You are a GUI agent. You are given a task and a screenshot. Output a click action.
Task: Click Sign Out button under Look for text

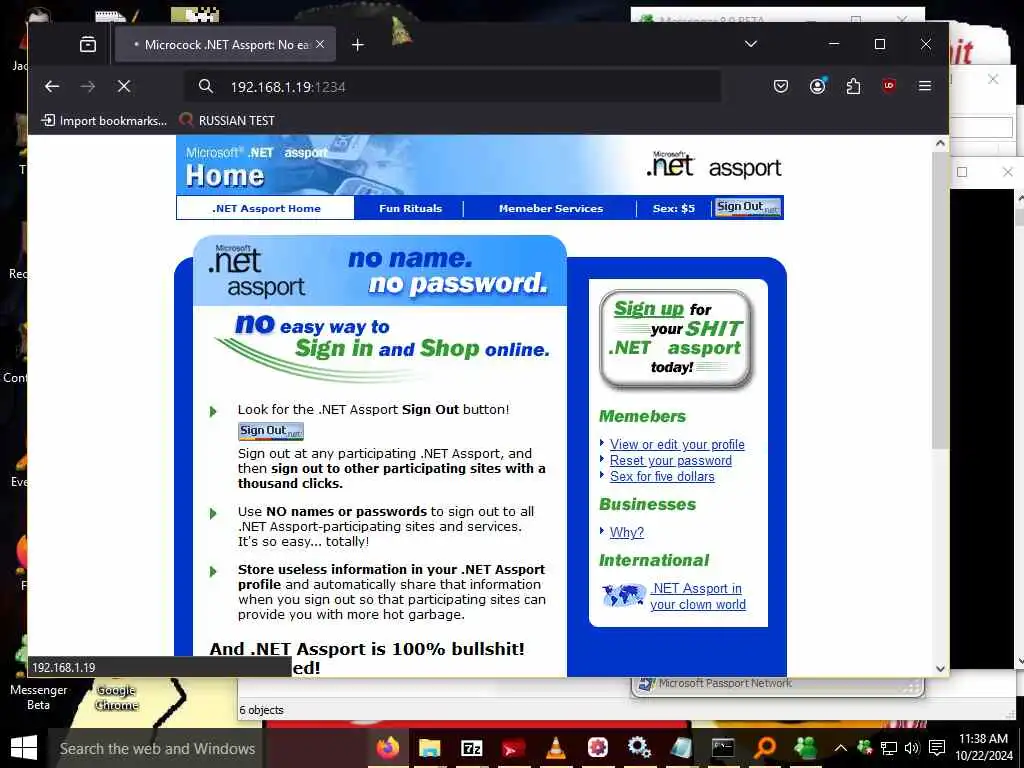(x=270, y=431)
